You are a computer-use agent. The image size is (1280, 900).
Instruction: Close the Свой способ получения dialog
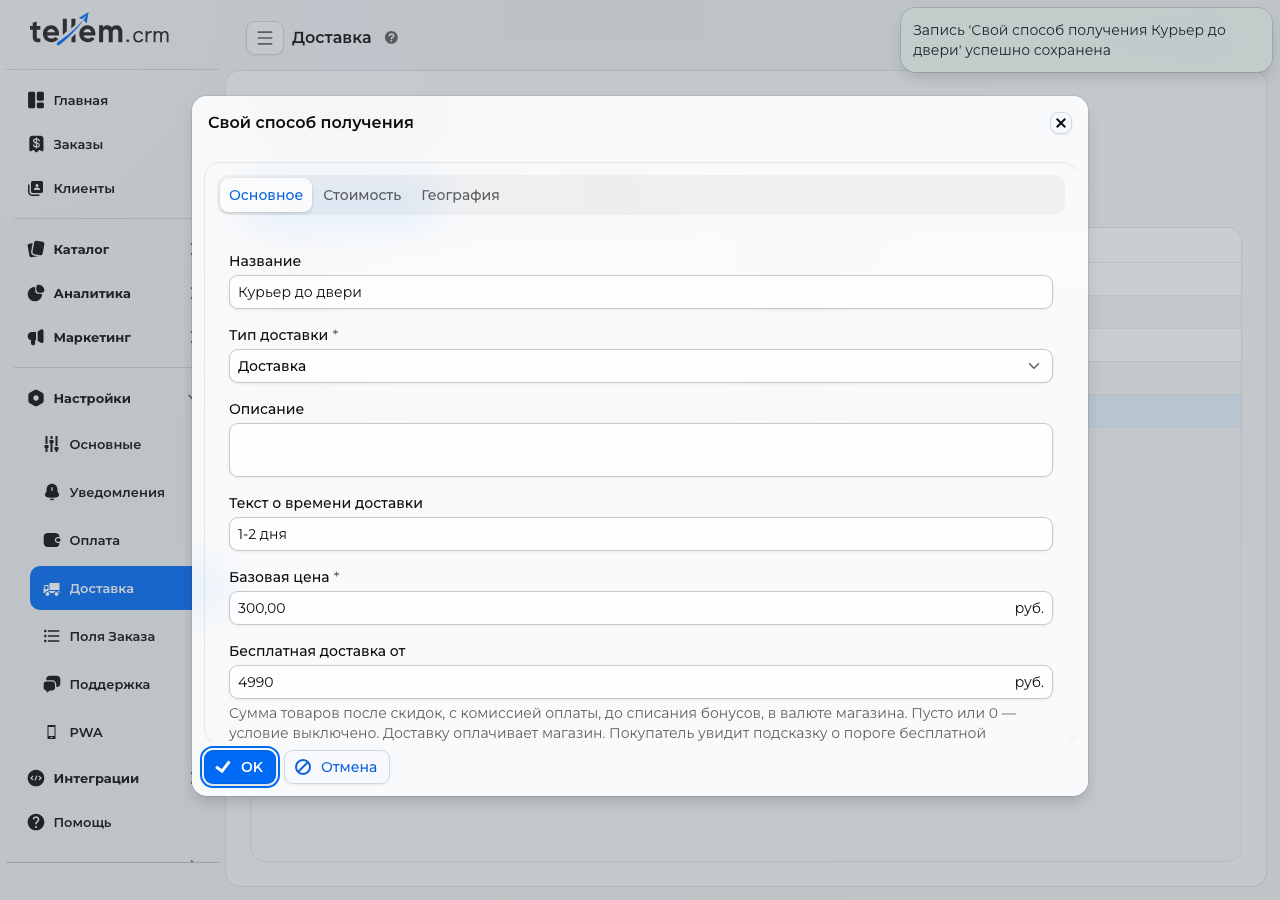1061,123
